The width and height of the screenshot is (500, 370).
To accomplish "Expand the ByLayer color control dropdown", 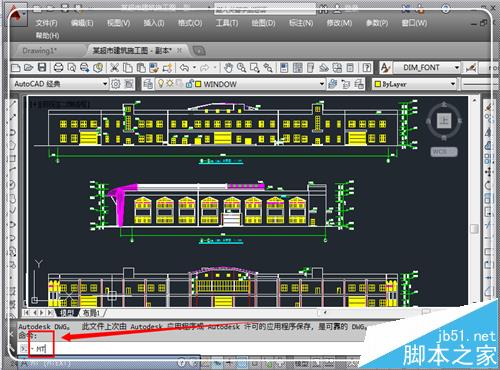I will pos(453,84).
